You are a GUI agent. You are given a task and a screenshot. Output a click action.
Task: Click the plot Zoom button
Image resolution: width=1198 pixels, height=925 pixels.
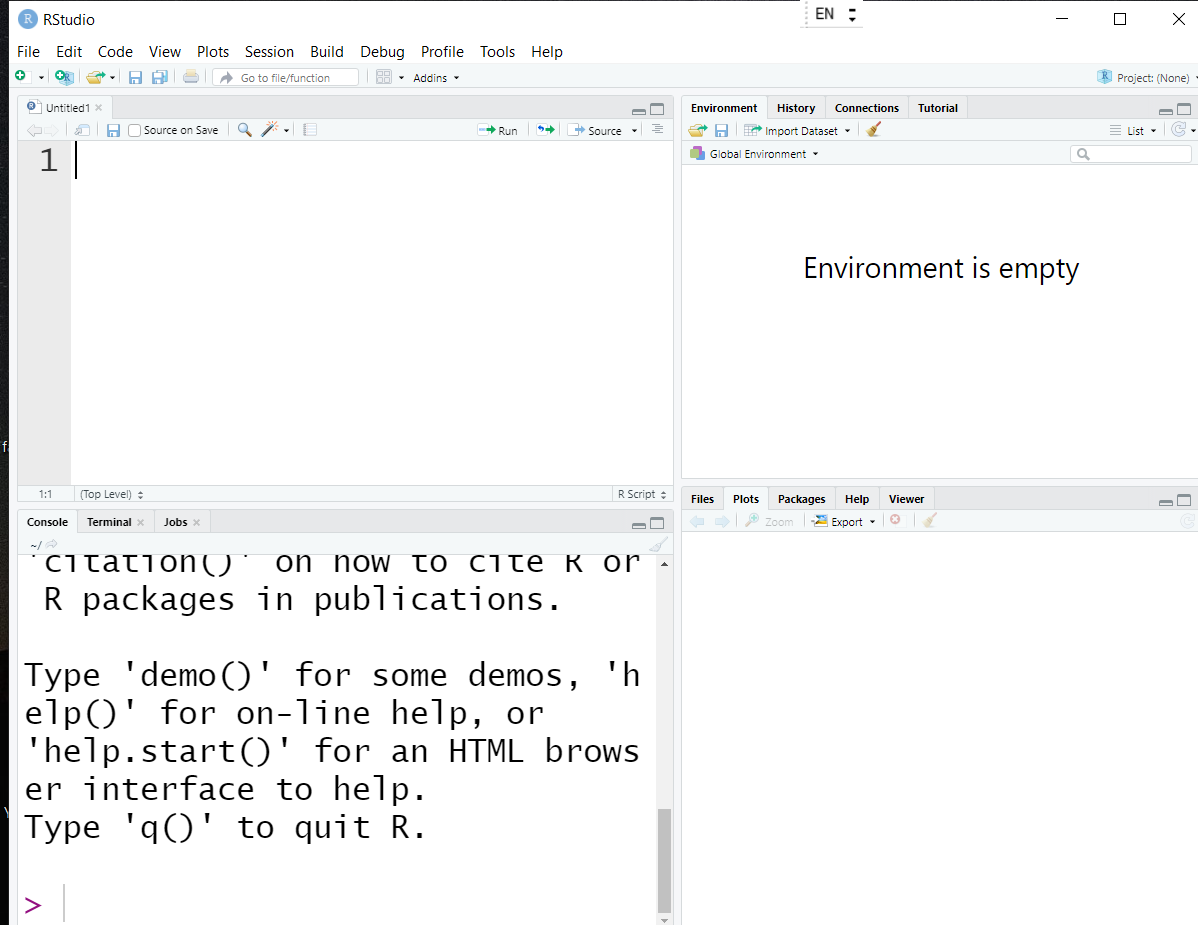point(769,521)
